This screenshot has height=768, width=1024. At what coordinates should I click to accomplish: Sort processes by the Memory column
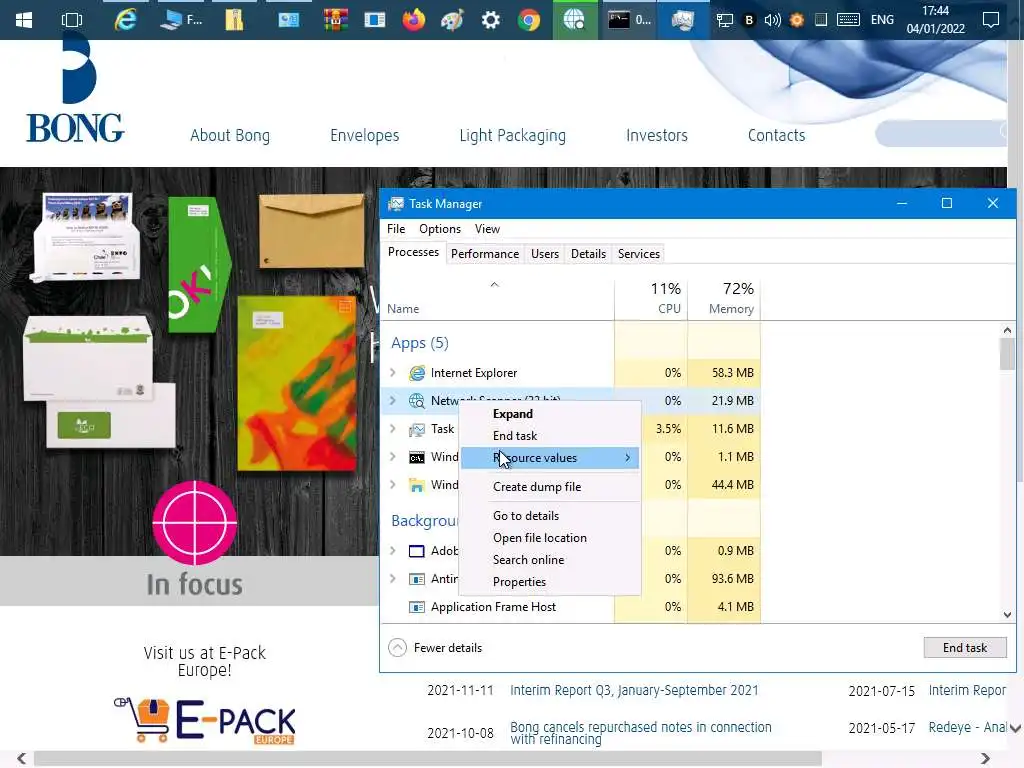click(x=724, y=298)
